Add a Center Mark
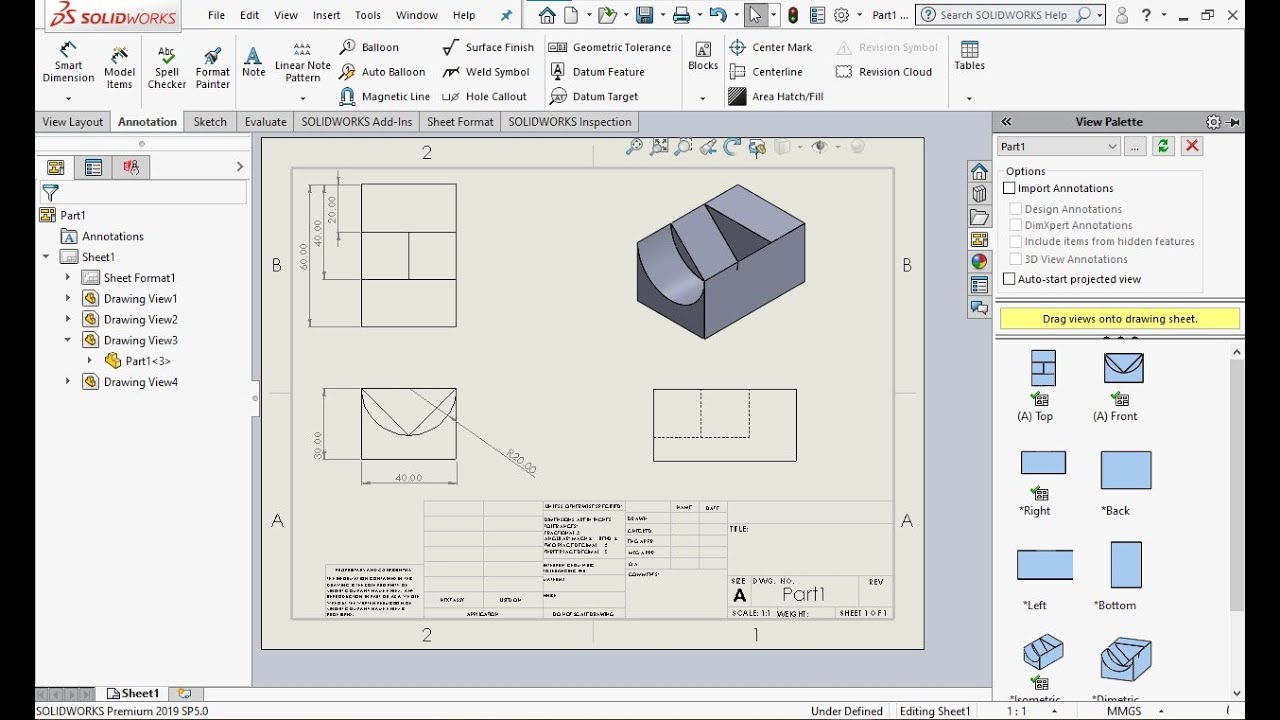This screenshot has height=720, width=1280. 770,47
